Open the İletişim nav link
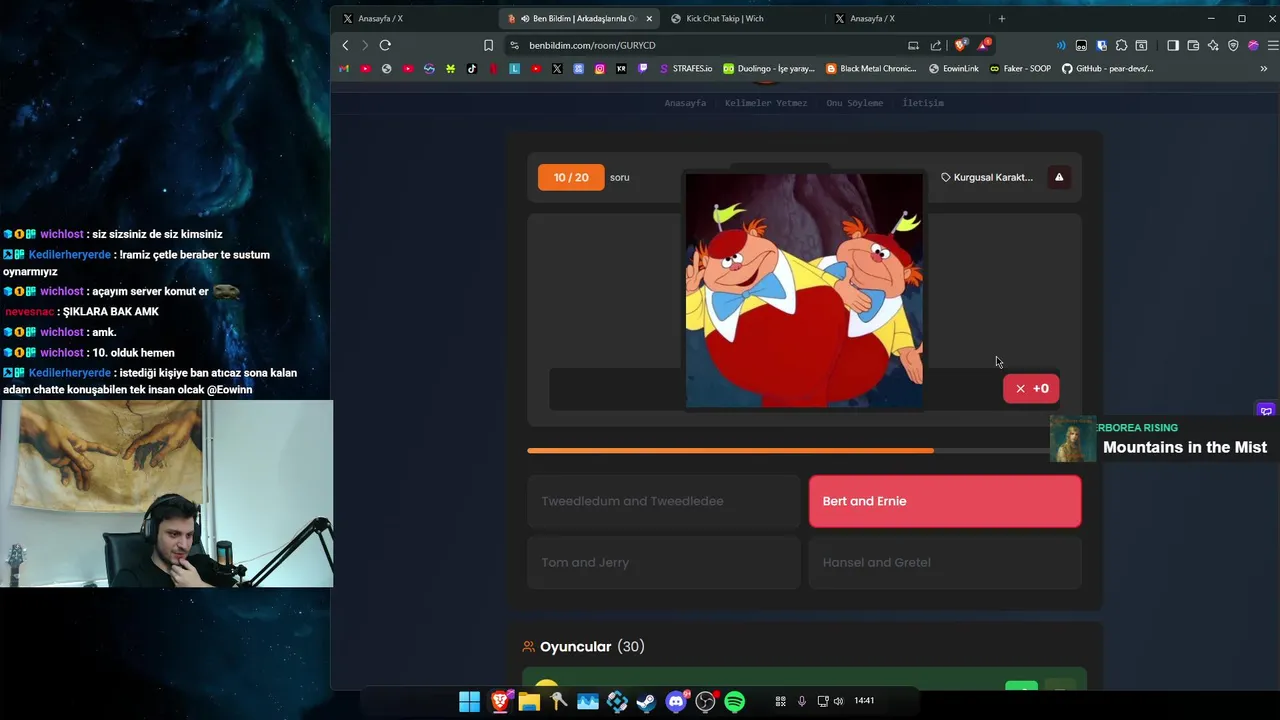 pyautogui.click(x=923, y=103)
